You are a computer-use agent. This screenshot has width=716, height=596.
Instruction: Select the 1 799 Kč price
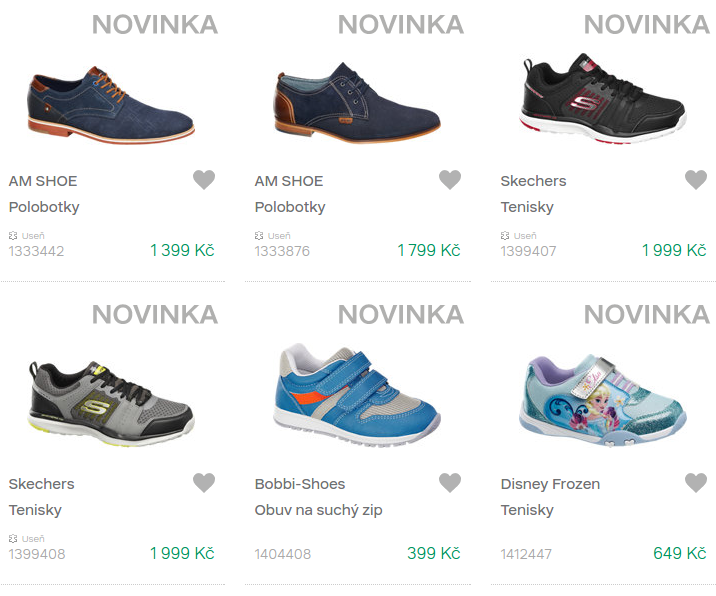428,250
